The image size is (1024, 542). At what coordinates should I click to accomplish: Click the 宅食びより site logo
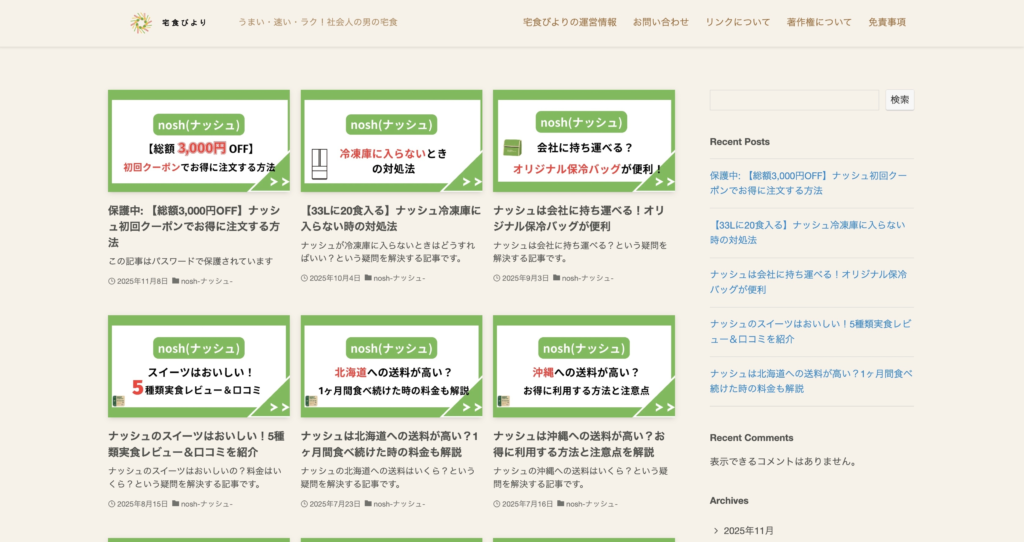[x=168, y=22]
